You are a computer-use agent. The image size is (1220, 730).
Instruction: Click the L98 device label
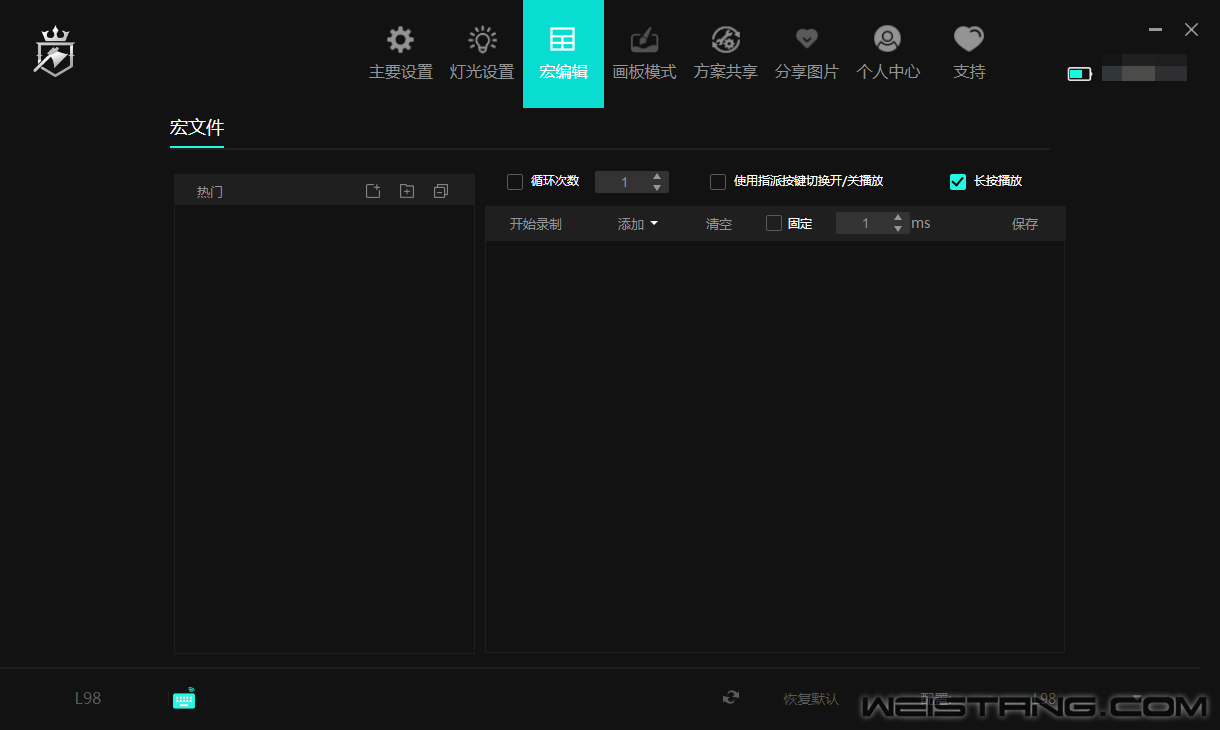click(x=88, y=698)
